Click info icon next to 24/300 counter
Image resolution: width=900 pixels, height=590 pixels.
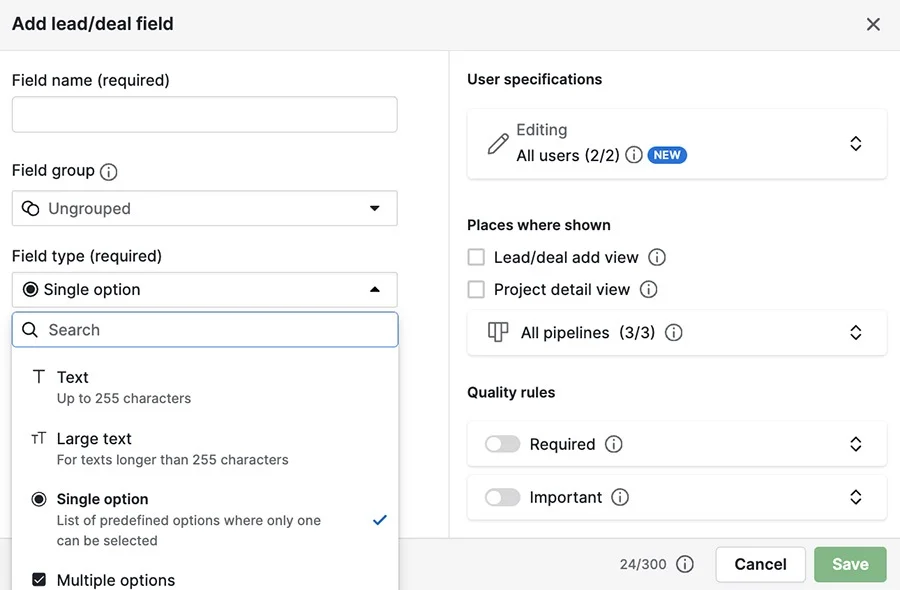pos(685,564)
